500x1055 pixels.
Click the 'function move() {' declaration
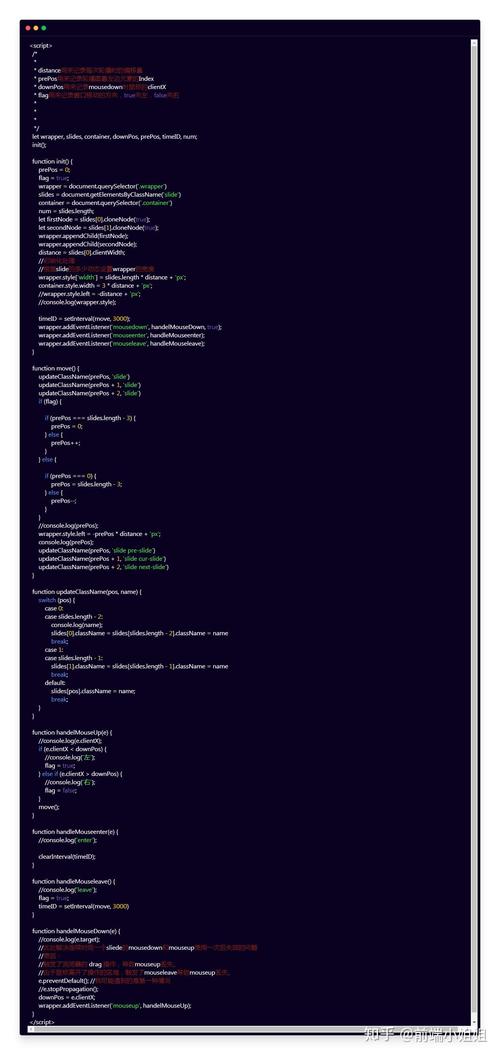(56, 368)
